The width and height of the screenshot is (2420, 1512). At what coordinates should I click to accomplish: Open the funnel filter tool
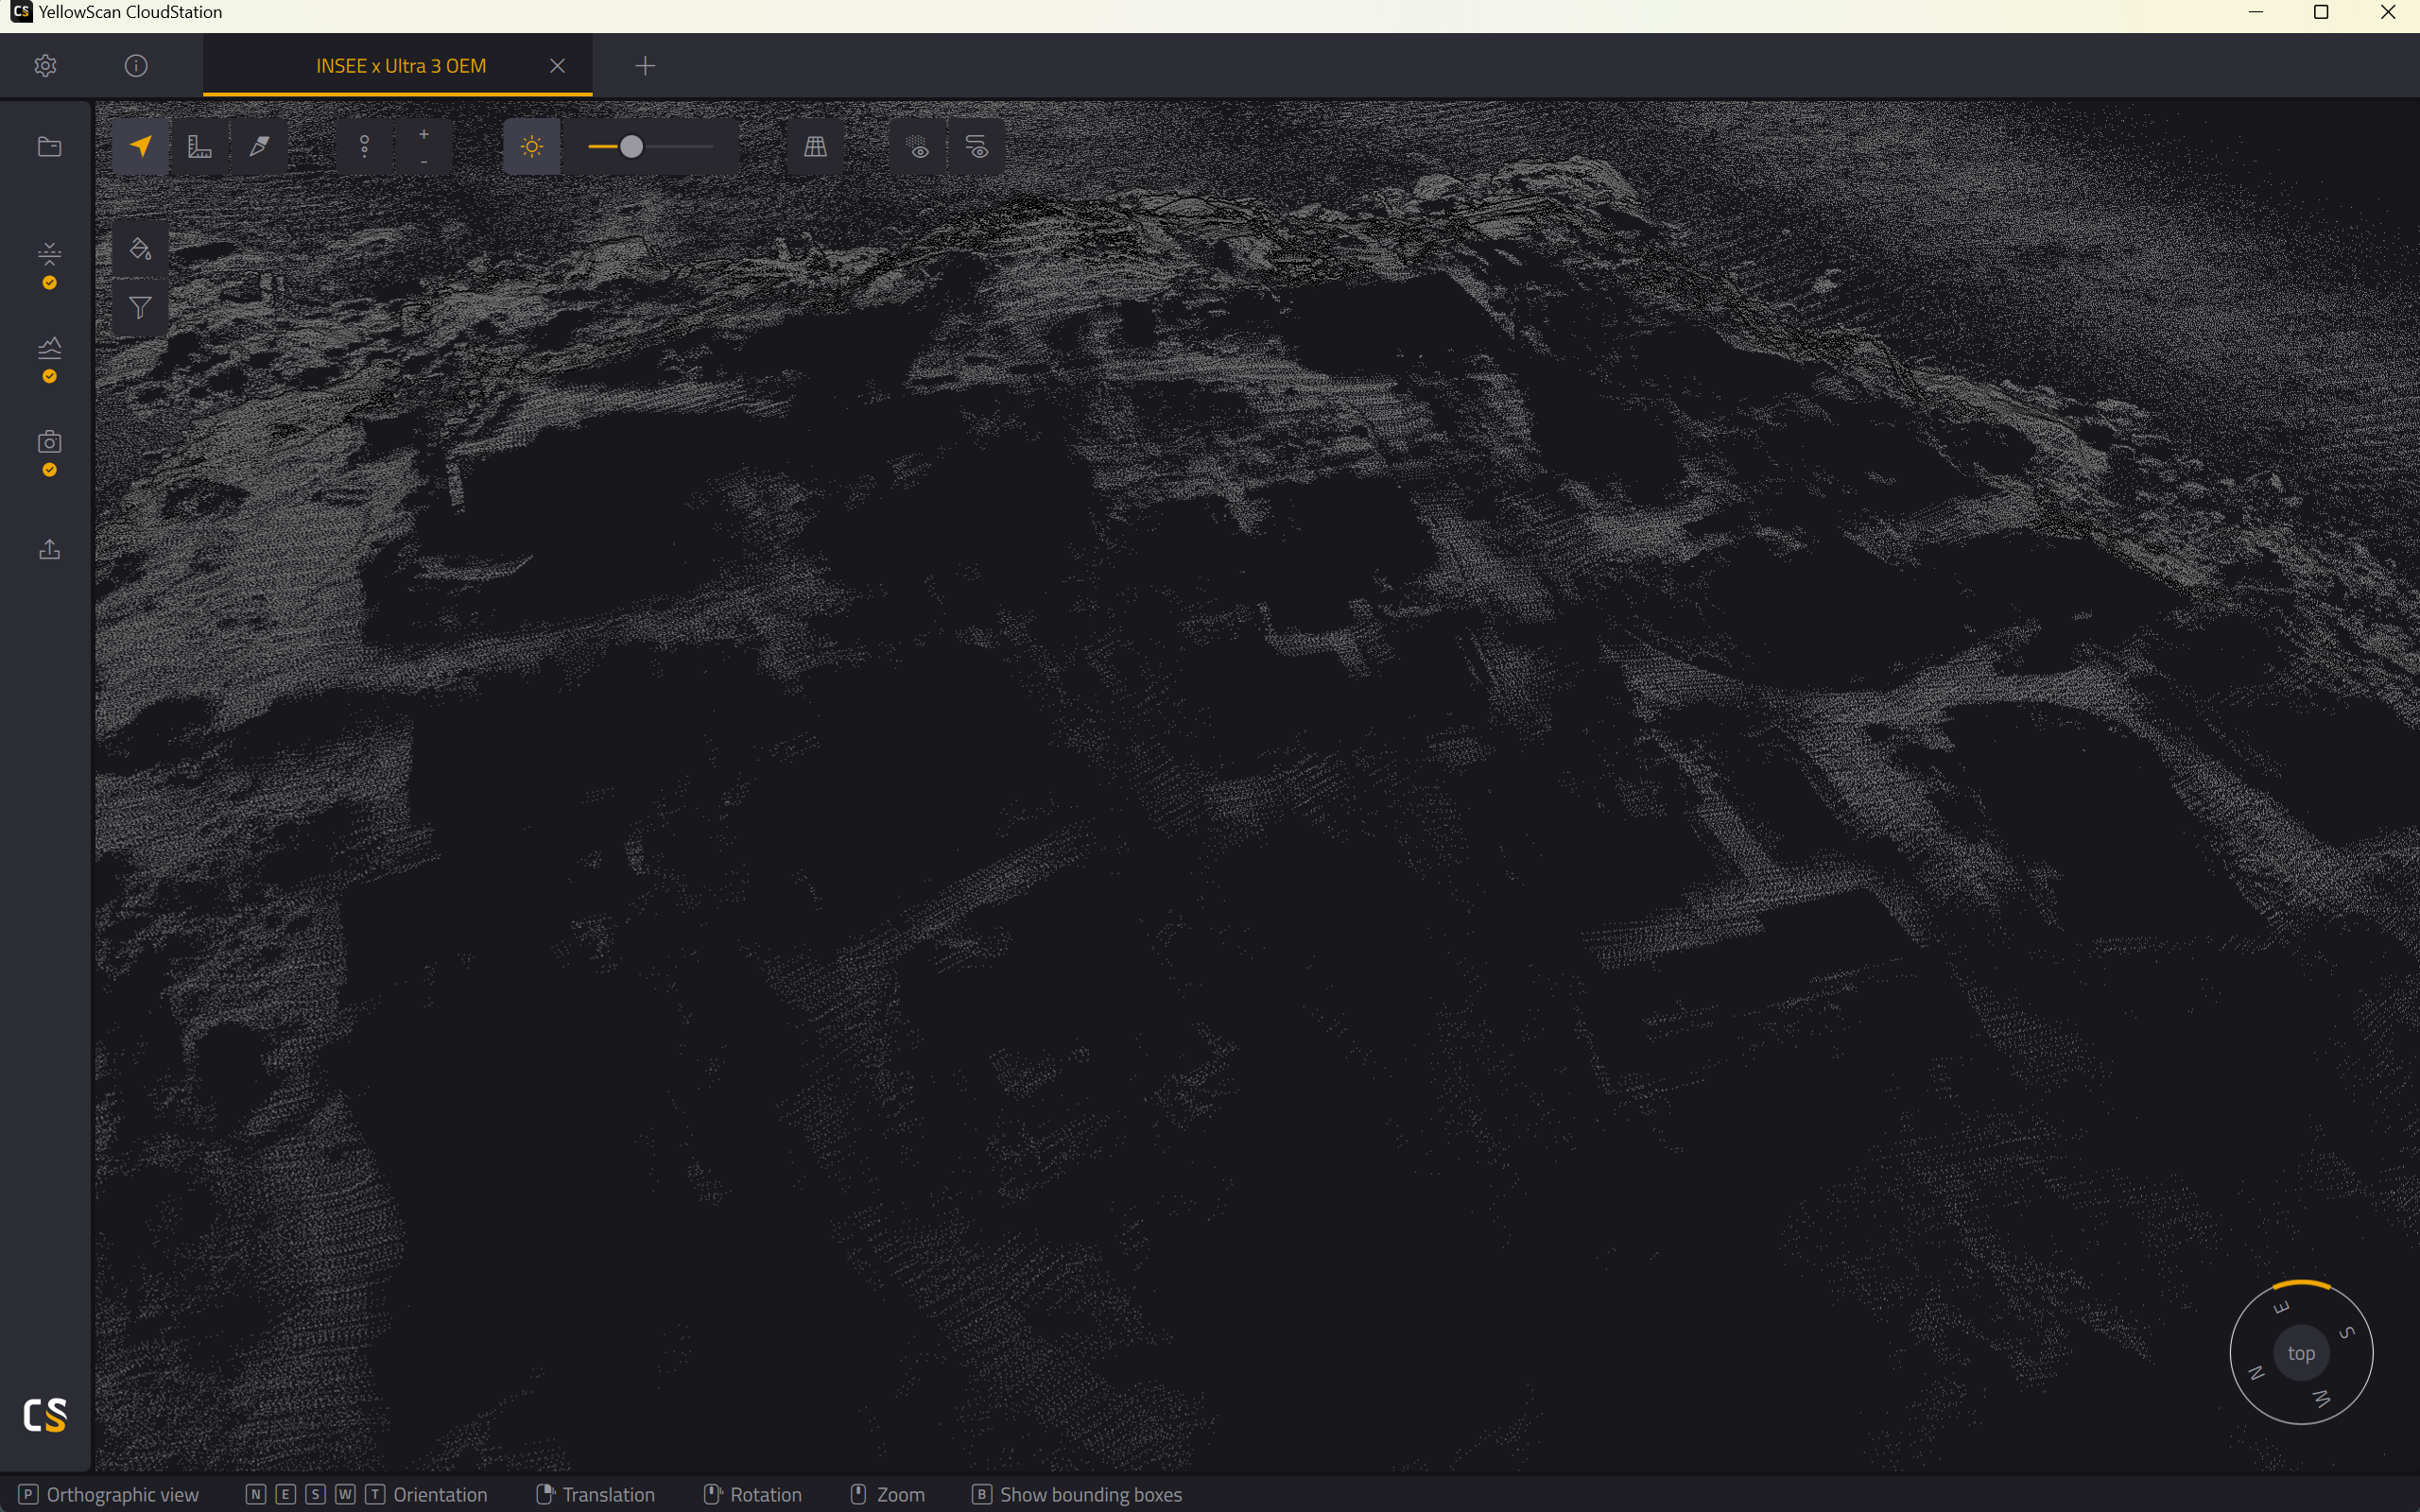tap(141, 308)
